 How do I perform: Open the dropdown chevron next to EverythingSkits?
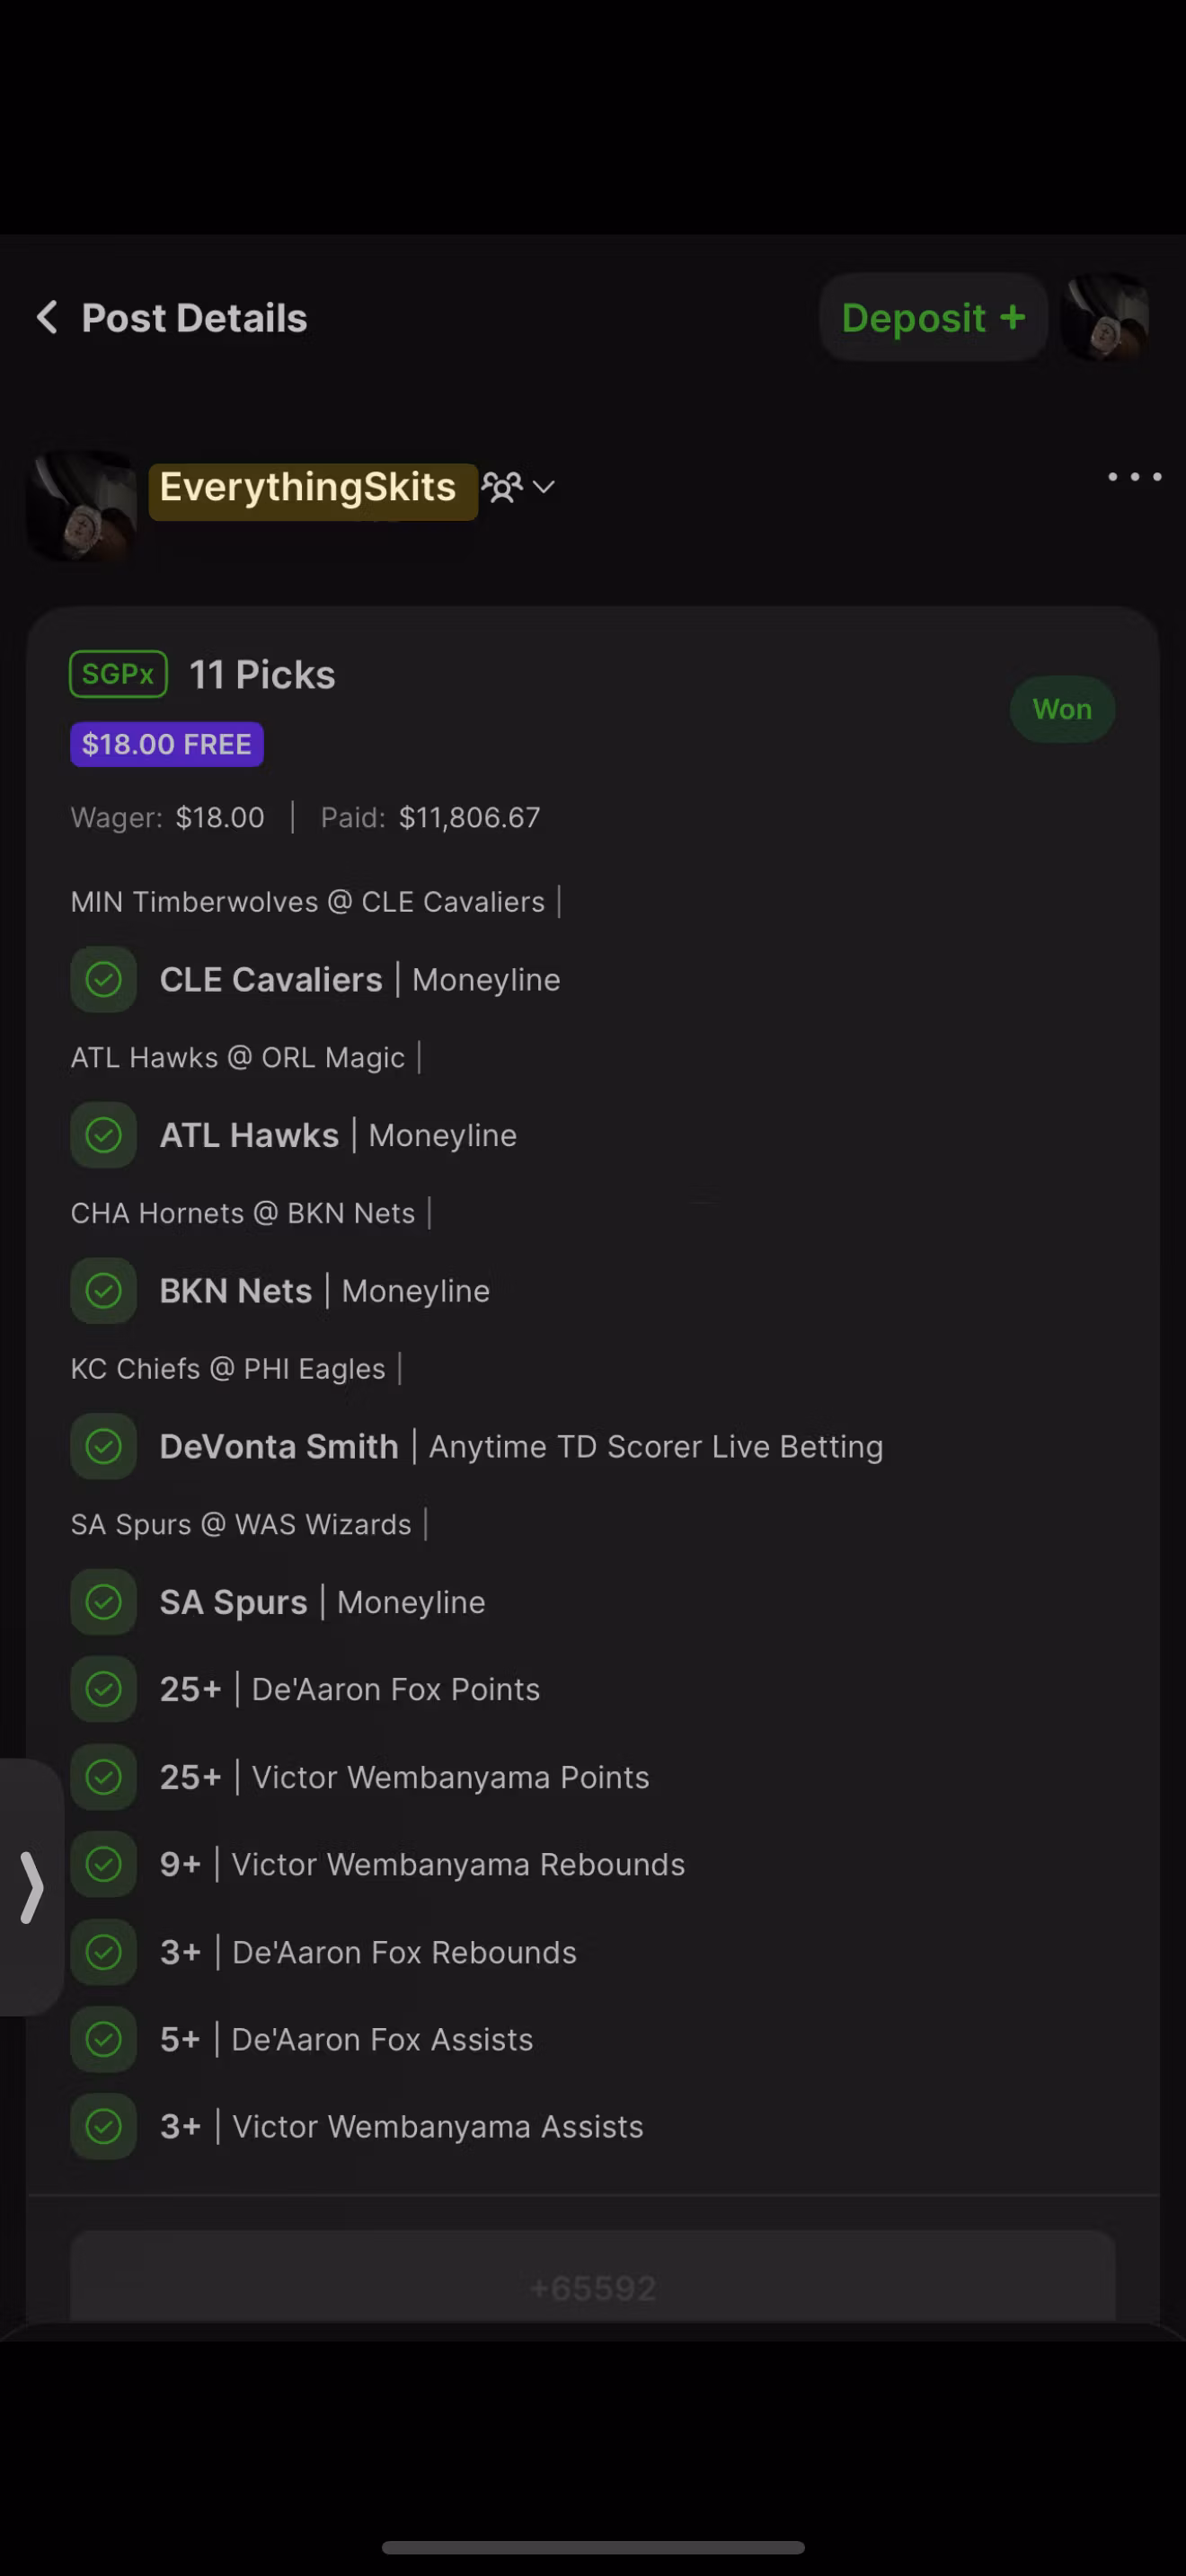click(544, 488)
